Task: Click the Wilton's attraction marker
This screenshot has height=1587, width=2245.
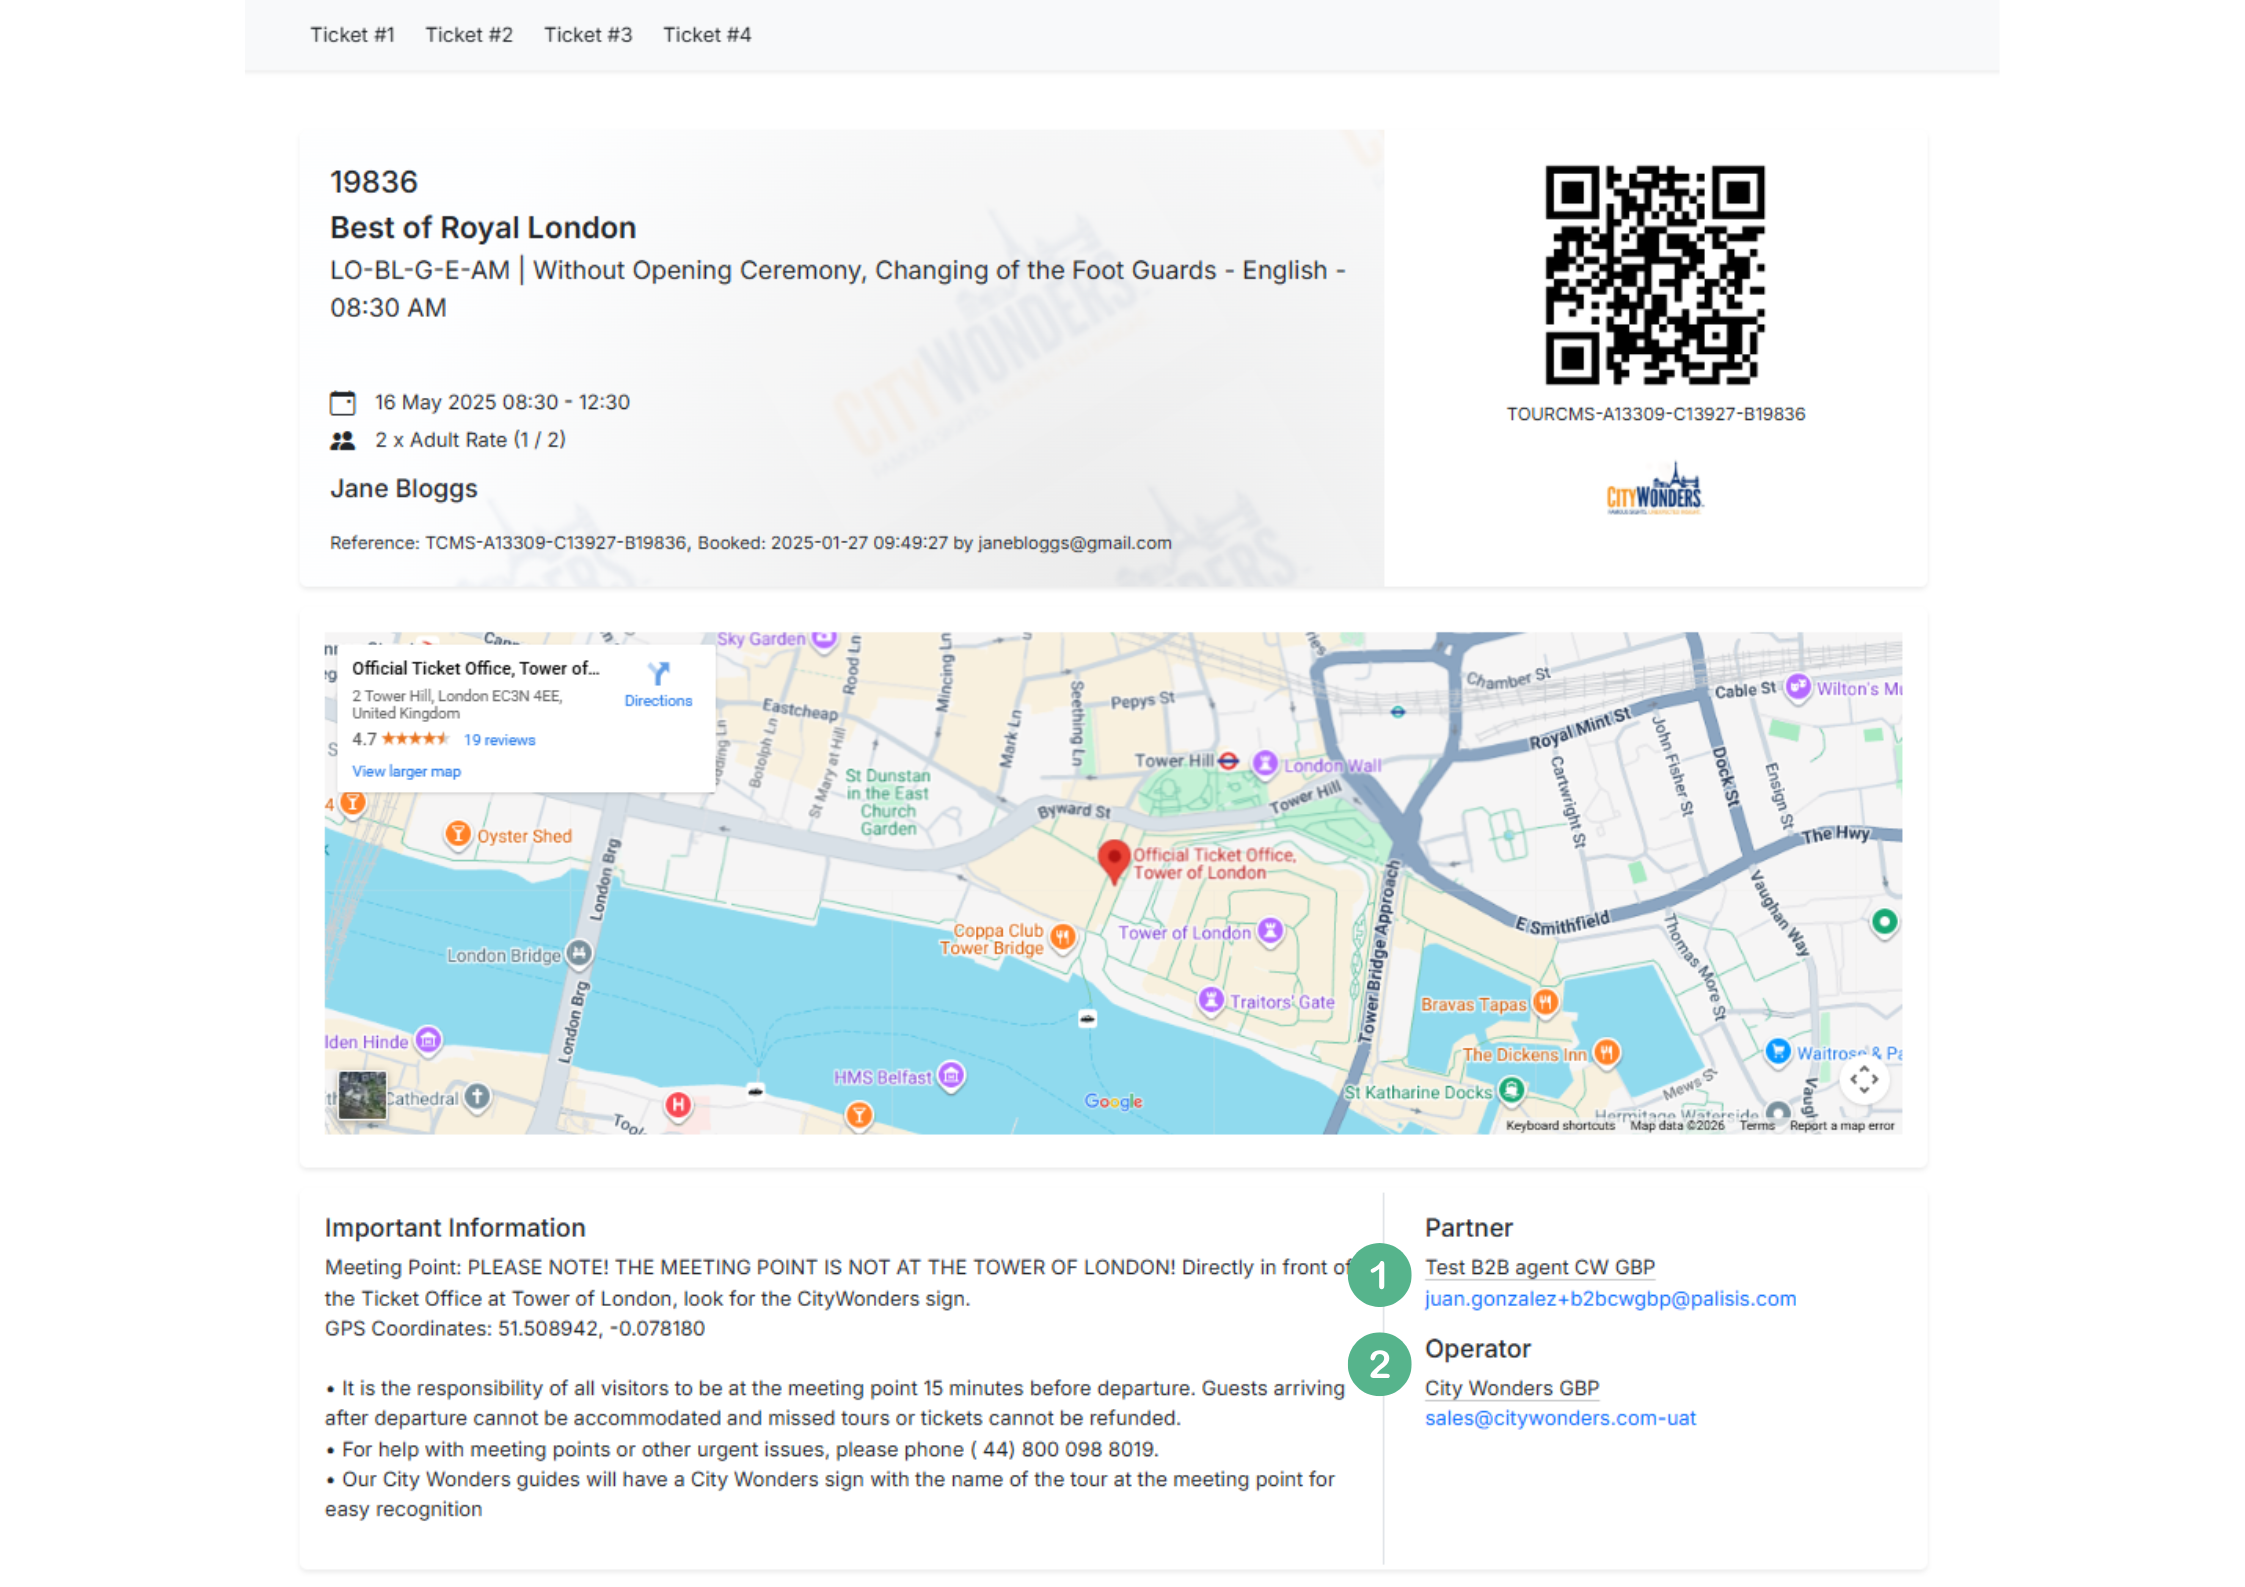Action: pos(1799,687)
